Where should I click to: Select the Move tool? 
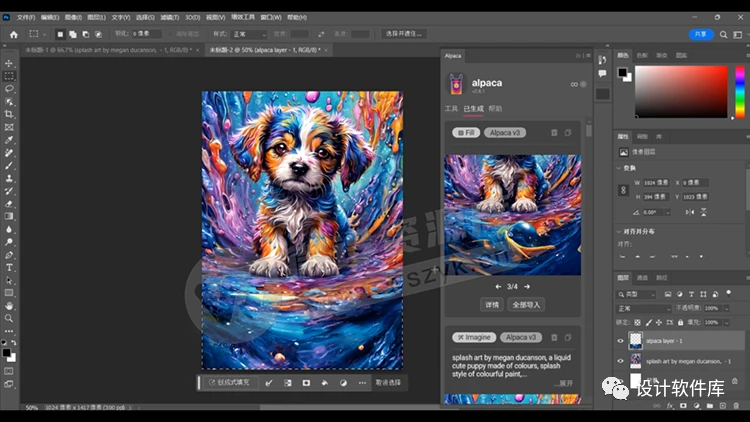9,63
